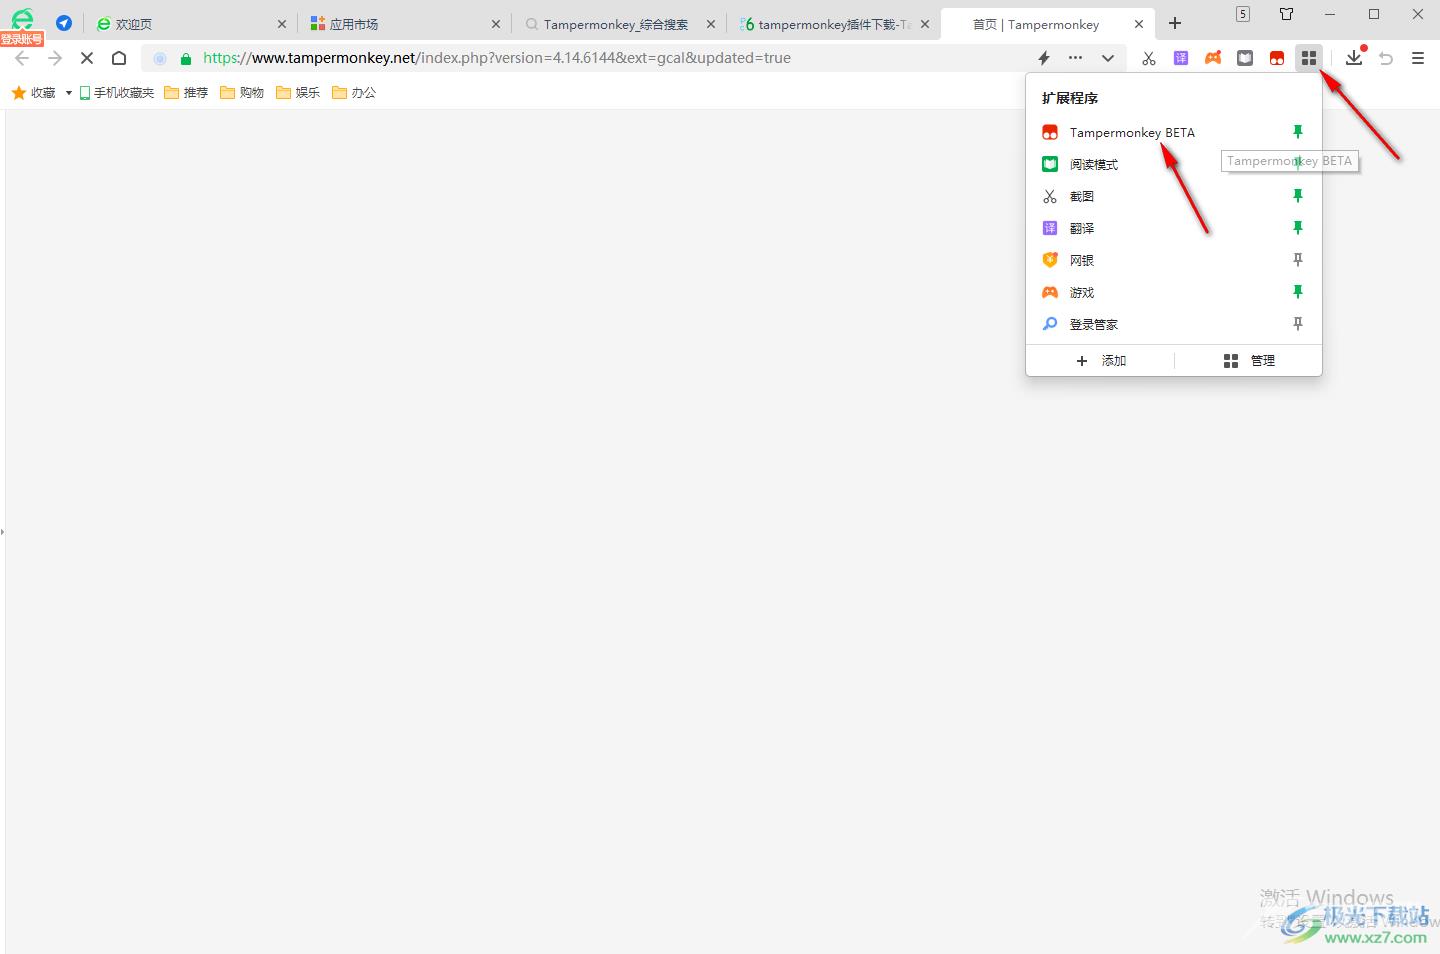Open the three-dots more options in address bar
Viewport: 1440px width, 954px height.
point(1075,58)
